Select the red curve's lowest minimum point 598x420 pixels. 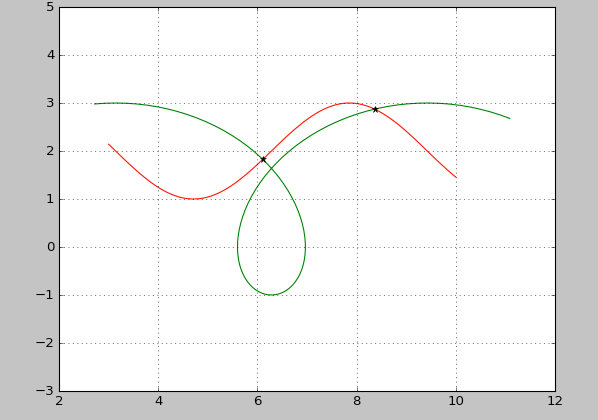coord(194,199)
